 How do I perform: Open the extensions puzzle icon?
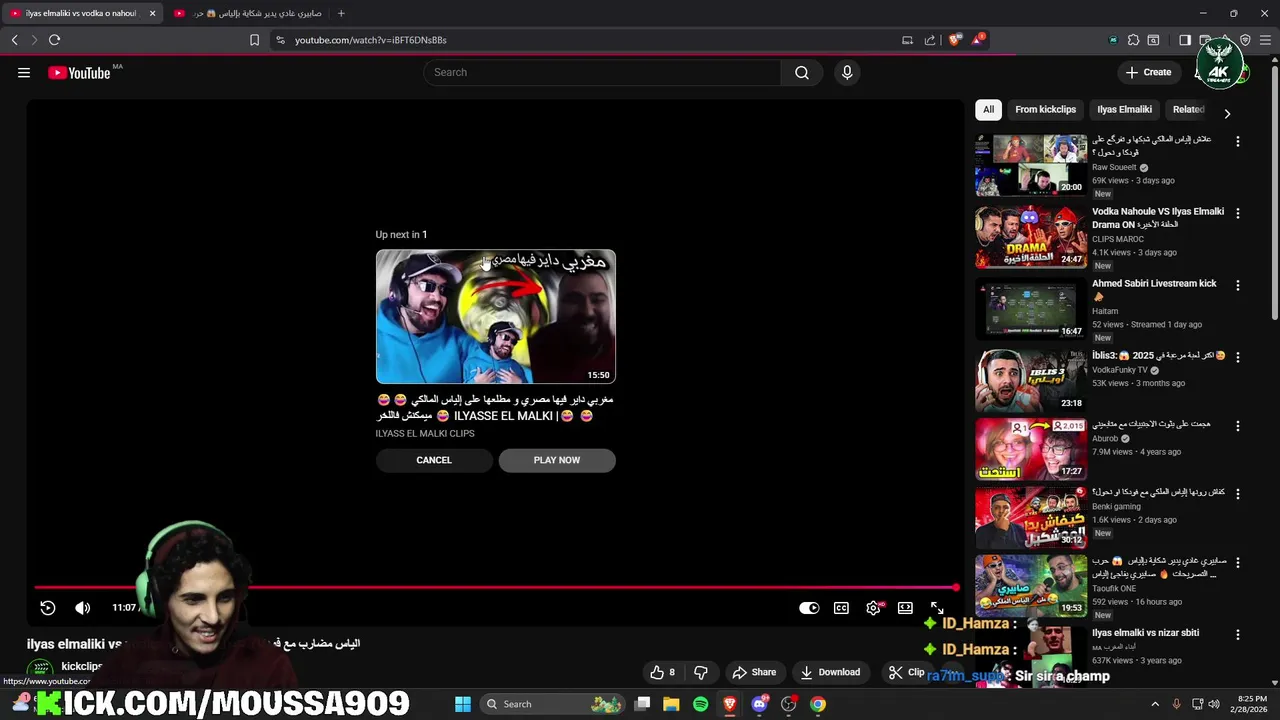[1133, 40]
